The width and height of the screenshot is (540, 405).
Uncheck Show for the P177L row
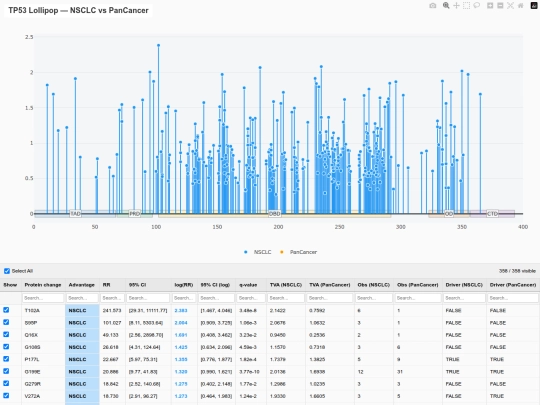pyautogui.click(x=6, y=359)
